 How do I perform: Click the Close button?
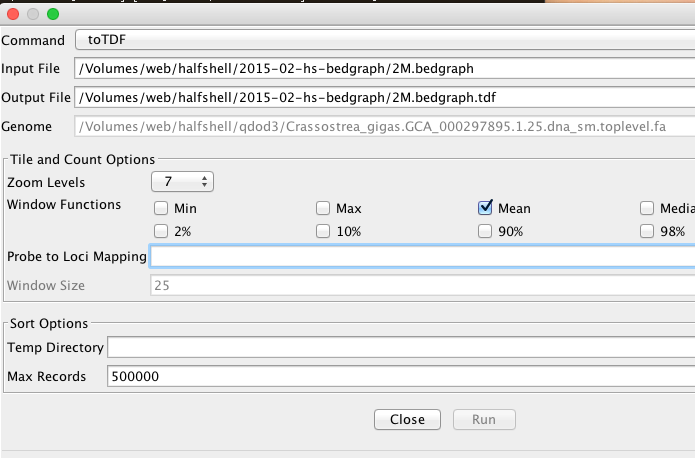407,419
